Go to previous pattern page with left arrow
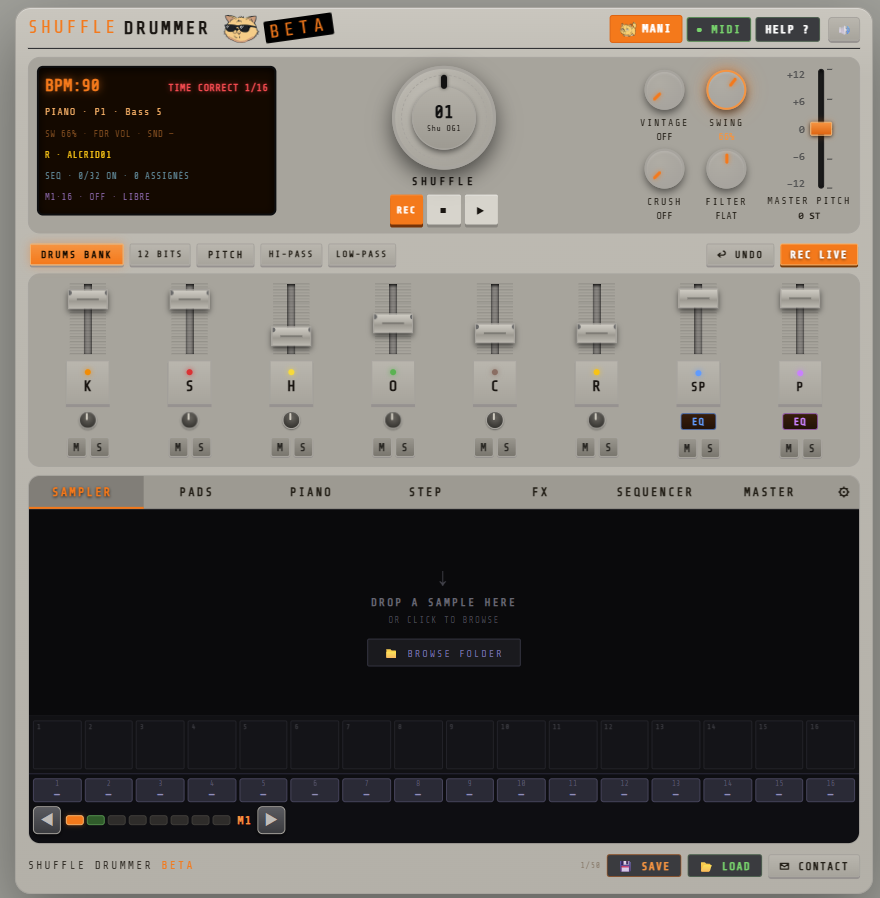This screenshot has height=898, width=880. (x=47, y=820)
